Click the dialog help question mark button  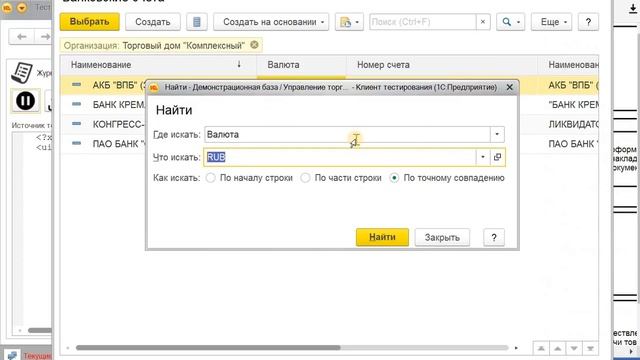(494, 237)
